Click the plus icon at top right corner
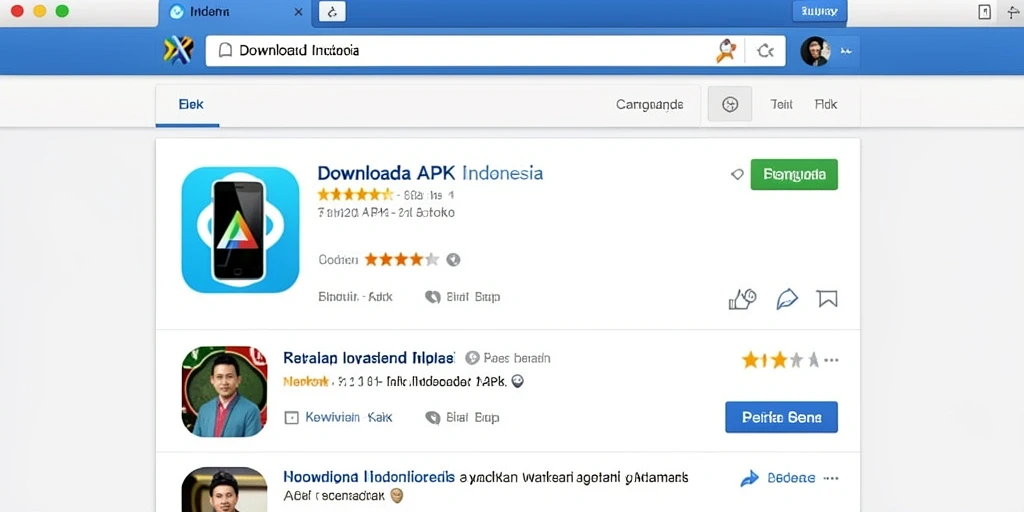The width and height of the screenshot is (1024, 512). (1014, 11)
